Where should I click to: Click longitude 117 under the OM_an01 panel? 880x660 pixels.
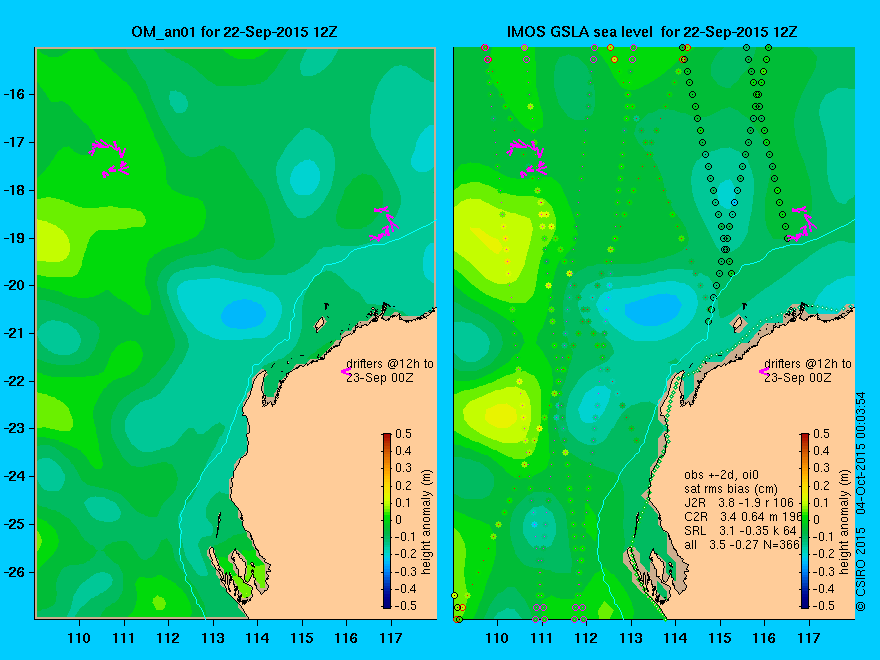(x=391, y=638)
